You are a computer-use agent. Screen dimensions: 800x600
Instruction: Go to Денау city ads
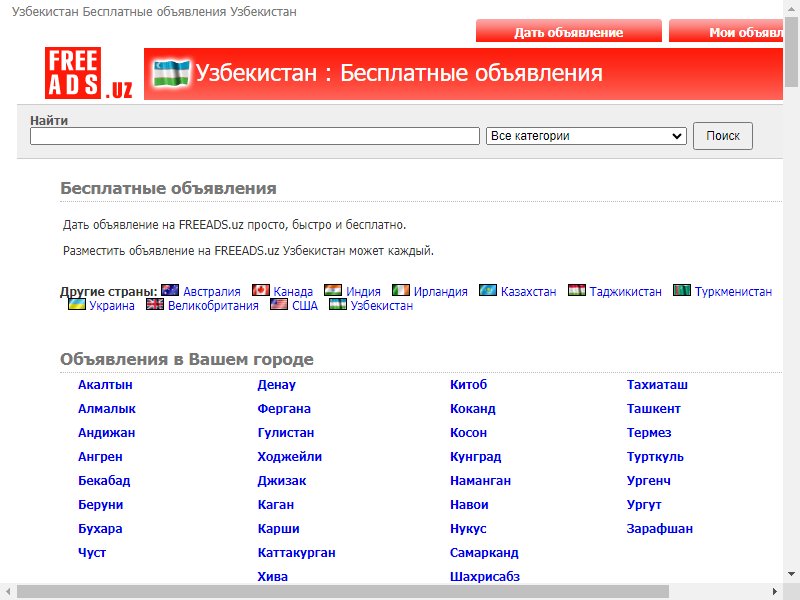(x=277, y=385)
